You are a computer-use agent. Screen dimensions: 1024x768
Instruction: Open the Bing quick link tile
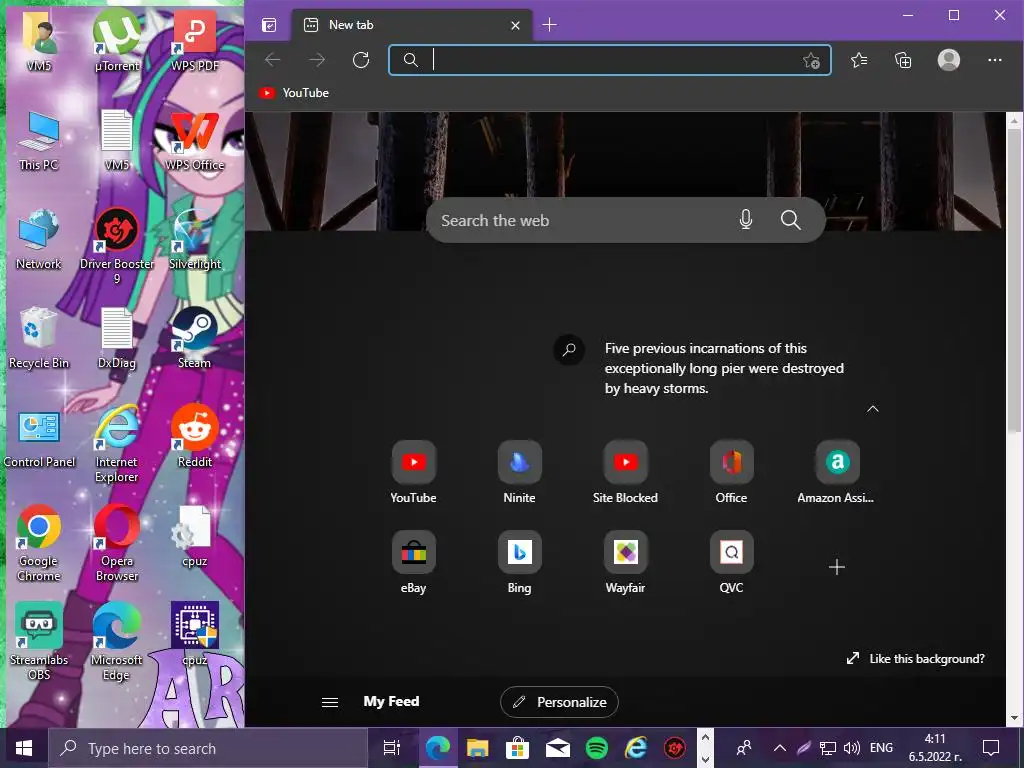click(x=519, y=562)
